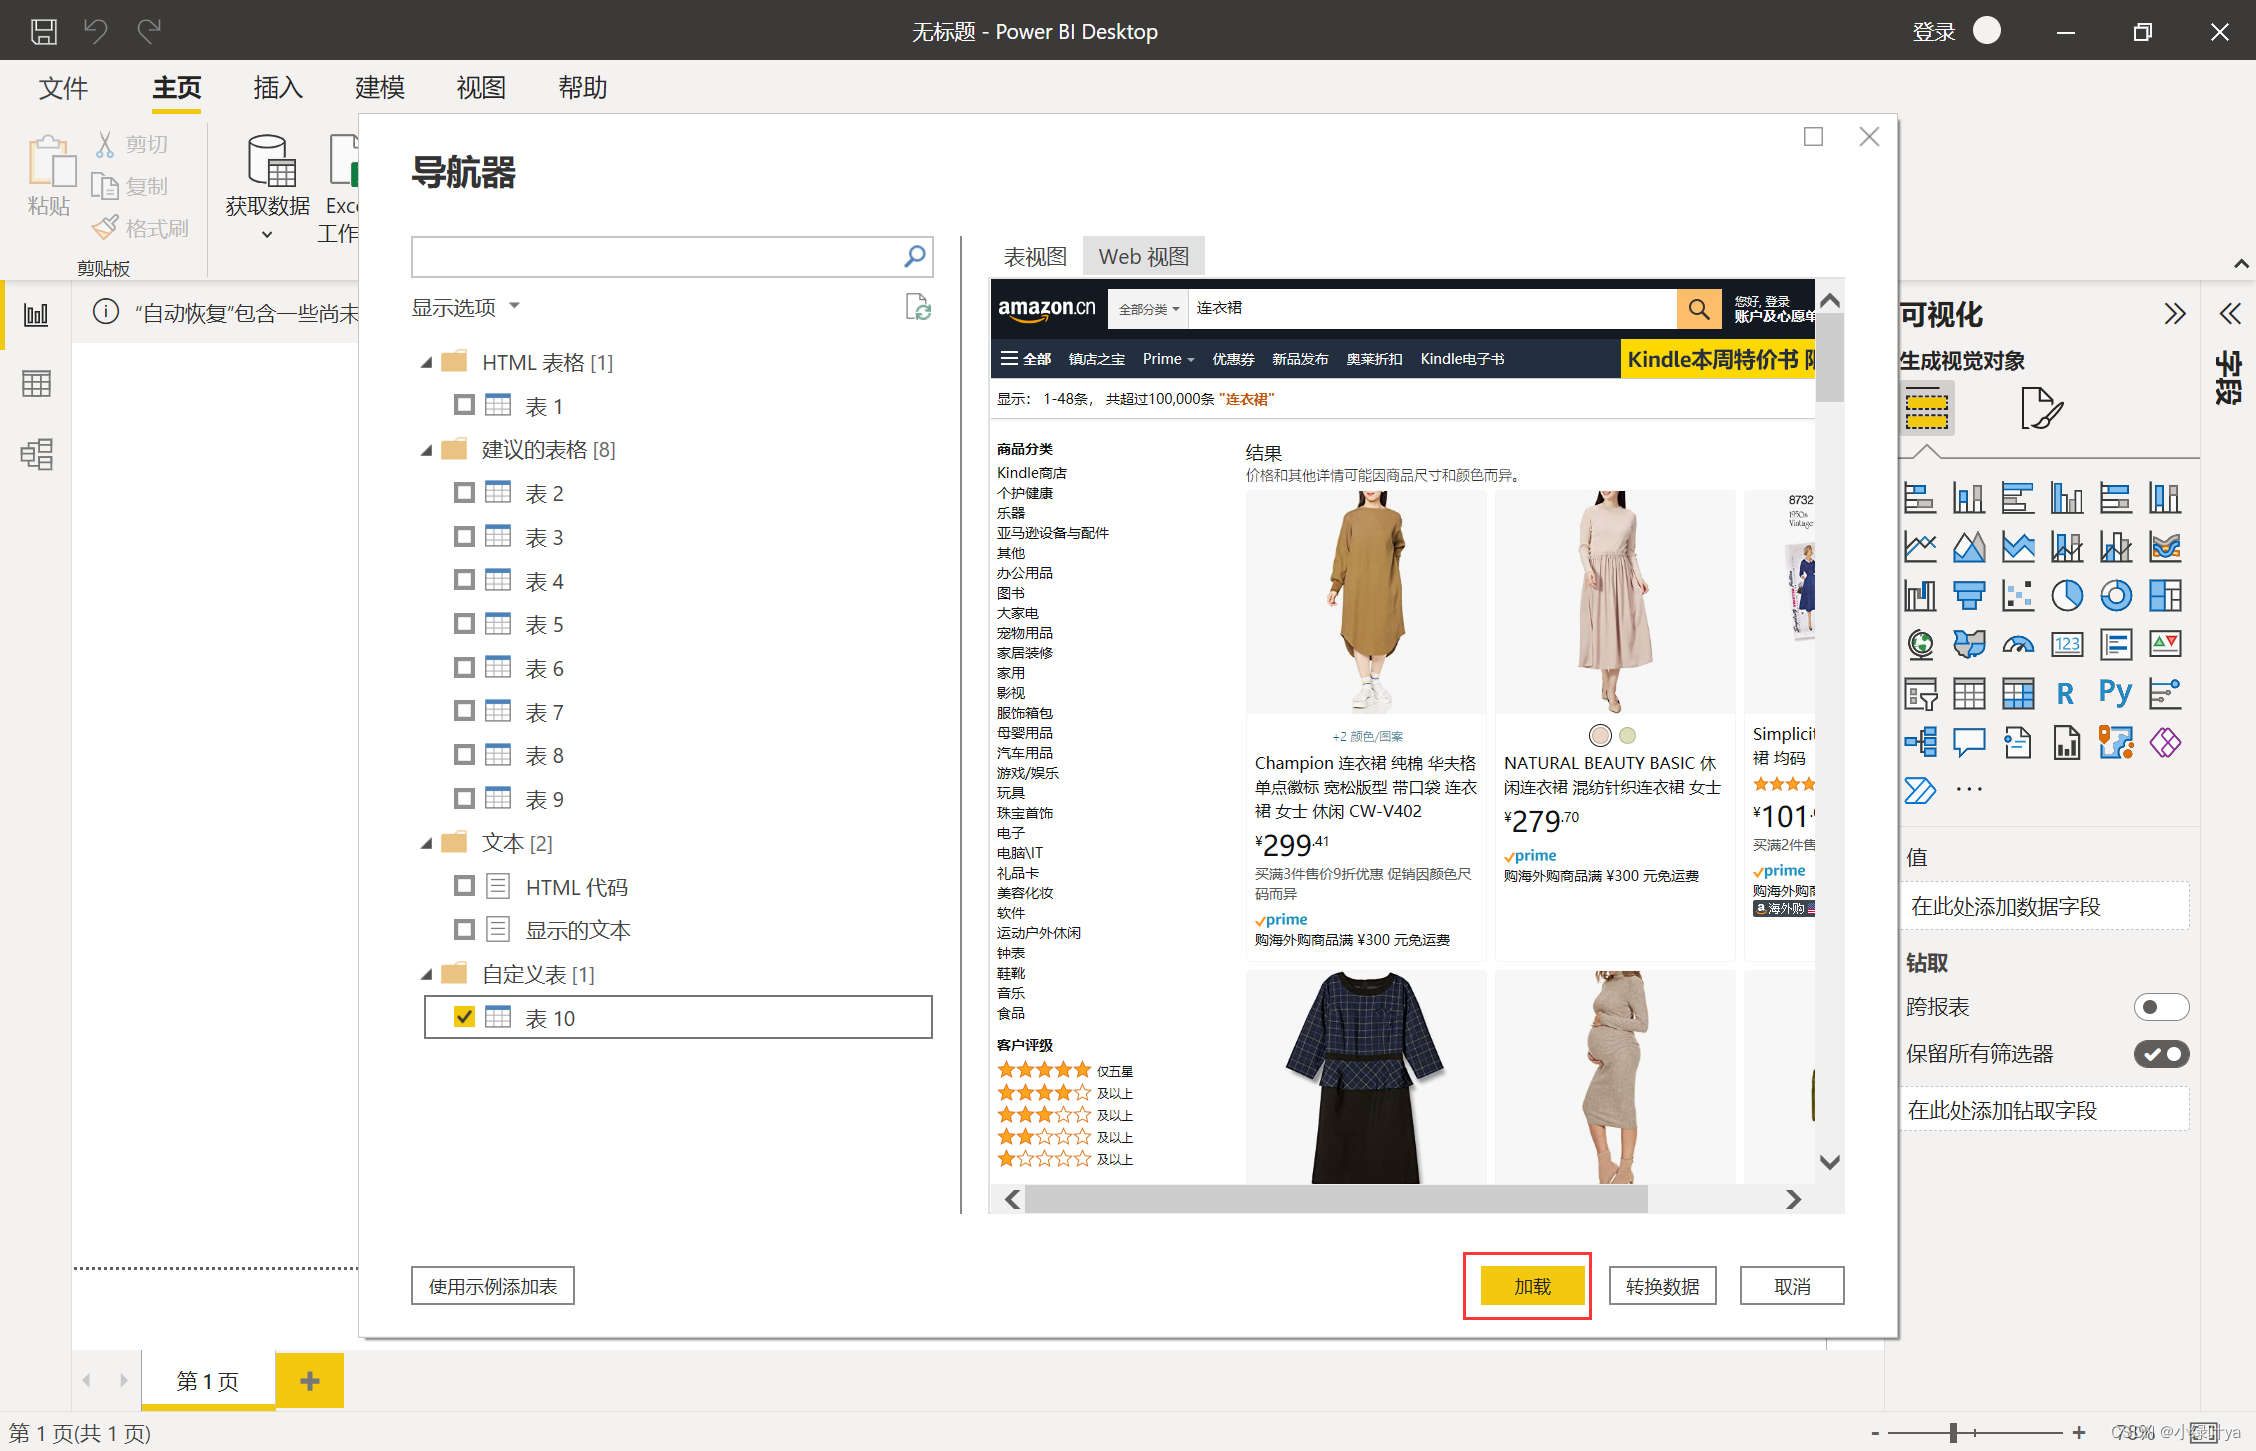The width and height of the screenshot is (2256, 1451).
Task: Select the pie chart visual icon
Action: click(x=2066, y=596)
